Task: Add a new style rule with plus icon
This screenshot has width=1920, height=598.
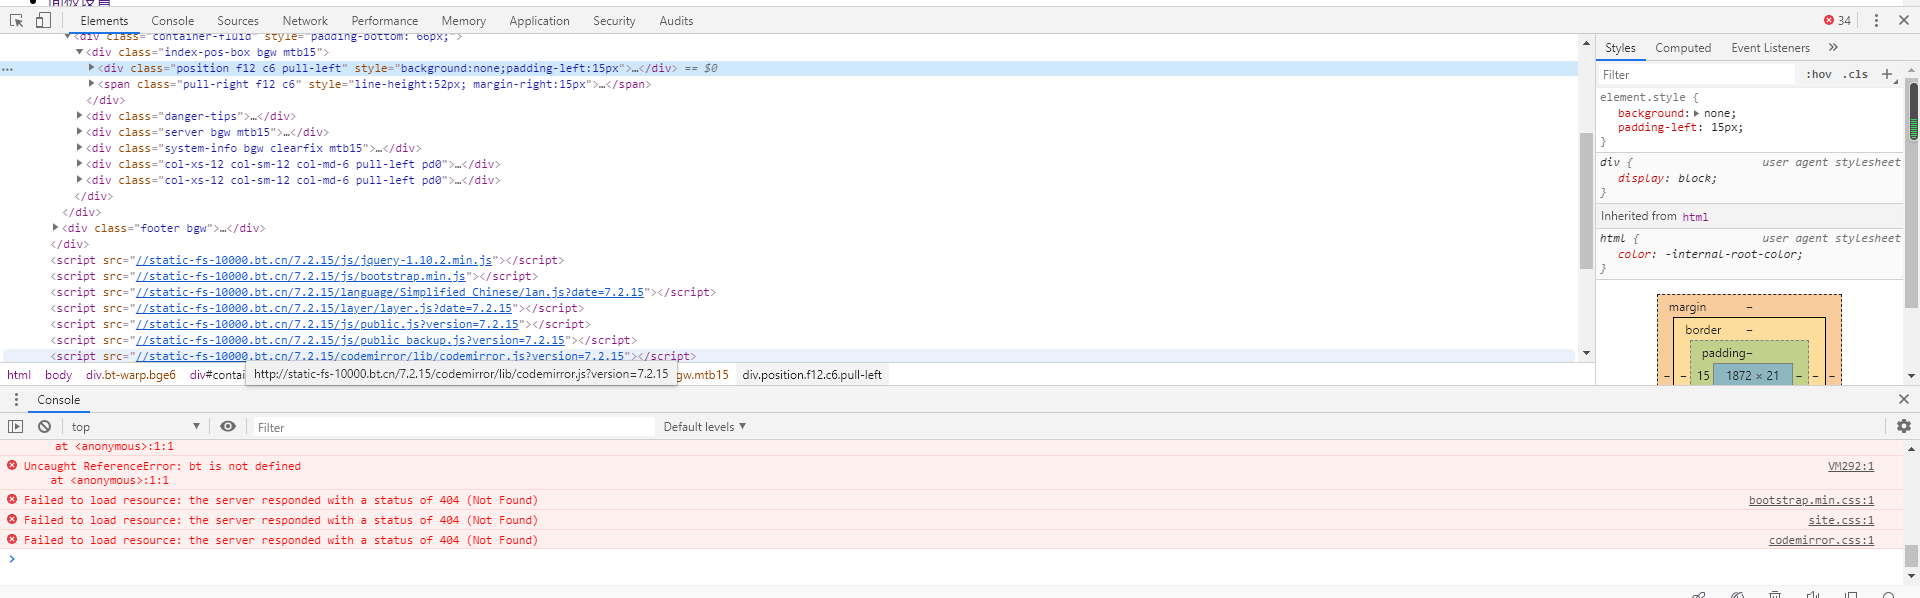Action: coord(1887,74)
